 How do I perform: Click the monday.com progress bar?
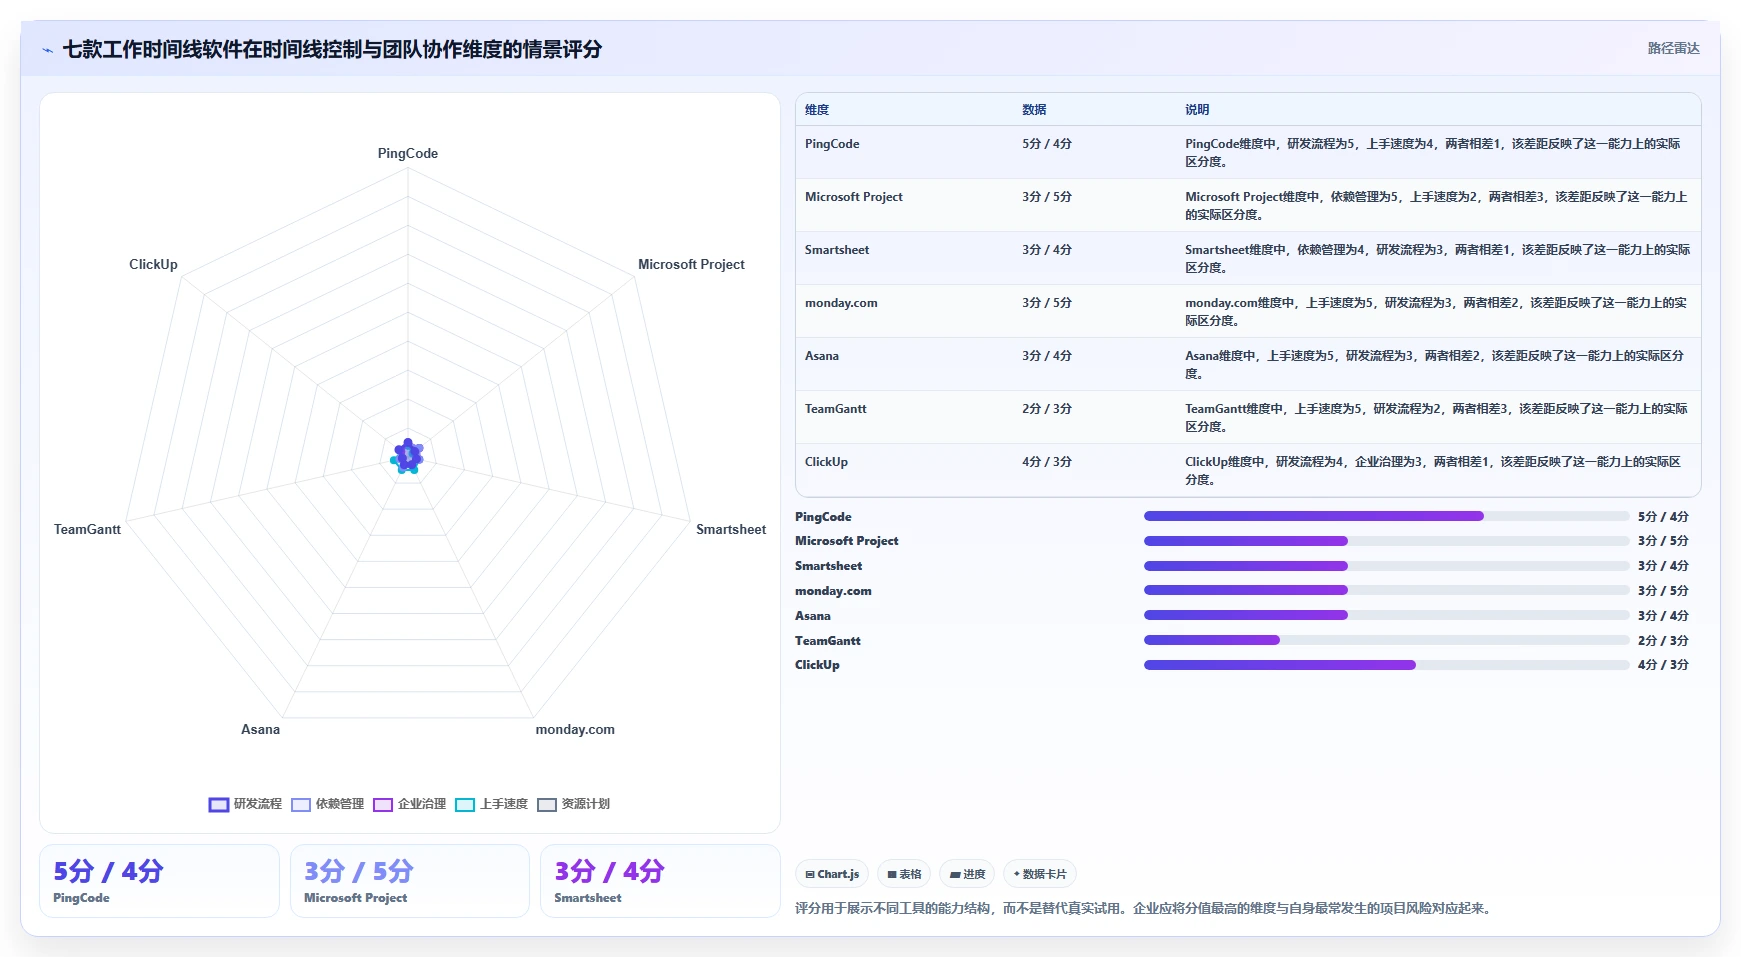pos(1386,590)
